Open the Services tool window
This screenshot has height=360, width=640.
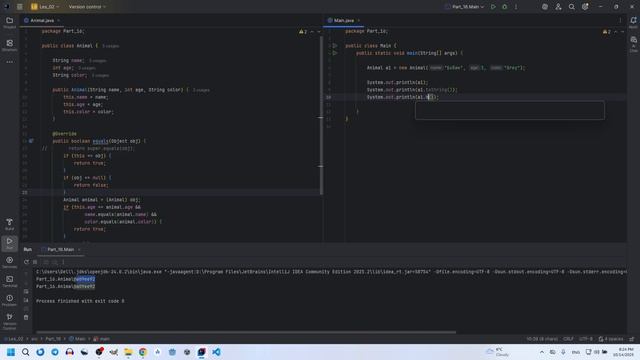9,262
